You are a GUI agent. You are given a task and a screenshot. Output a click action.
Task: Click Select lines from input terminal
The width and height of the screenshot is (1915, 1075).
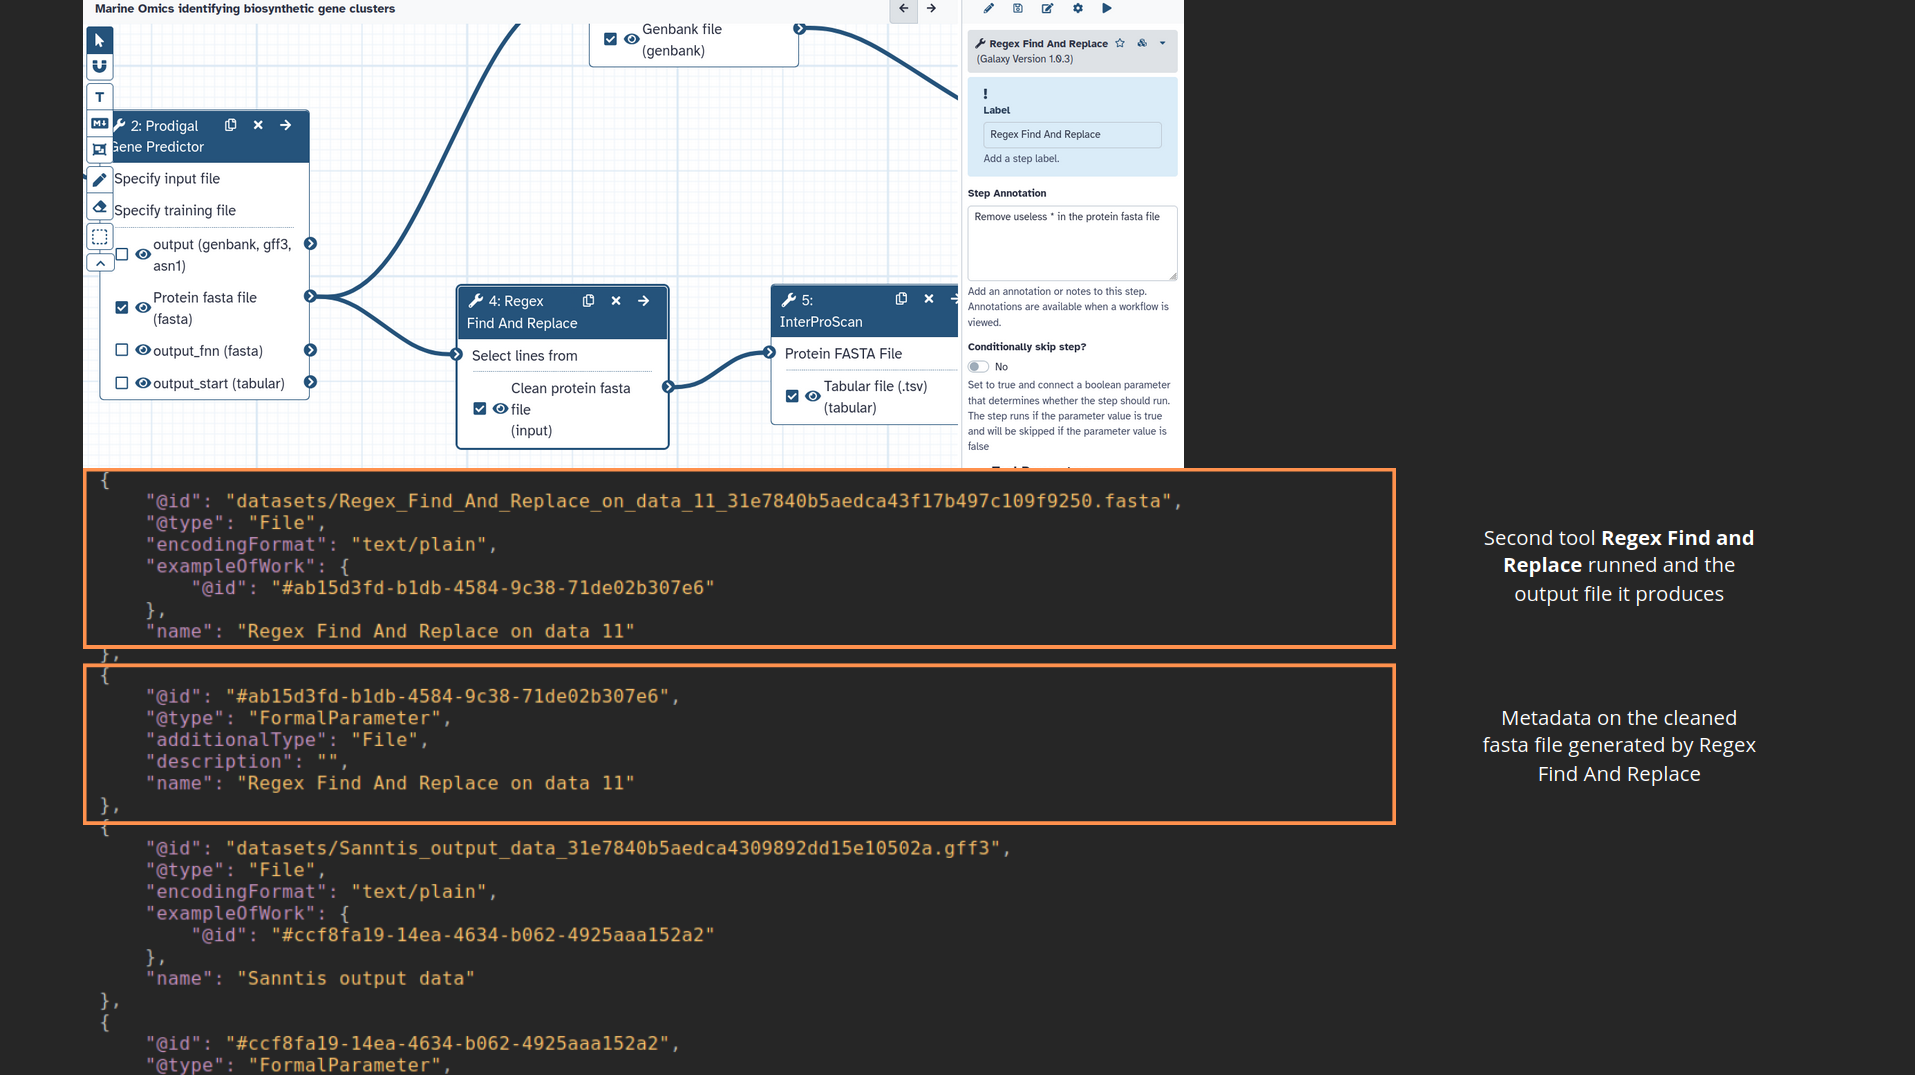[456, 355]
